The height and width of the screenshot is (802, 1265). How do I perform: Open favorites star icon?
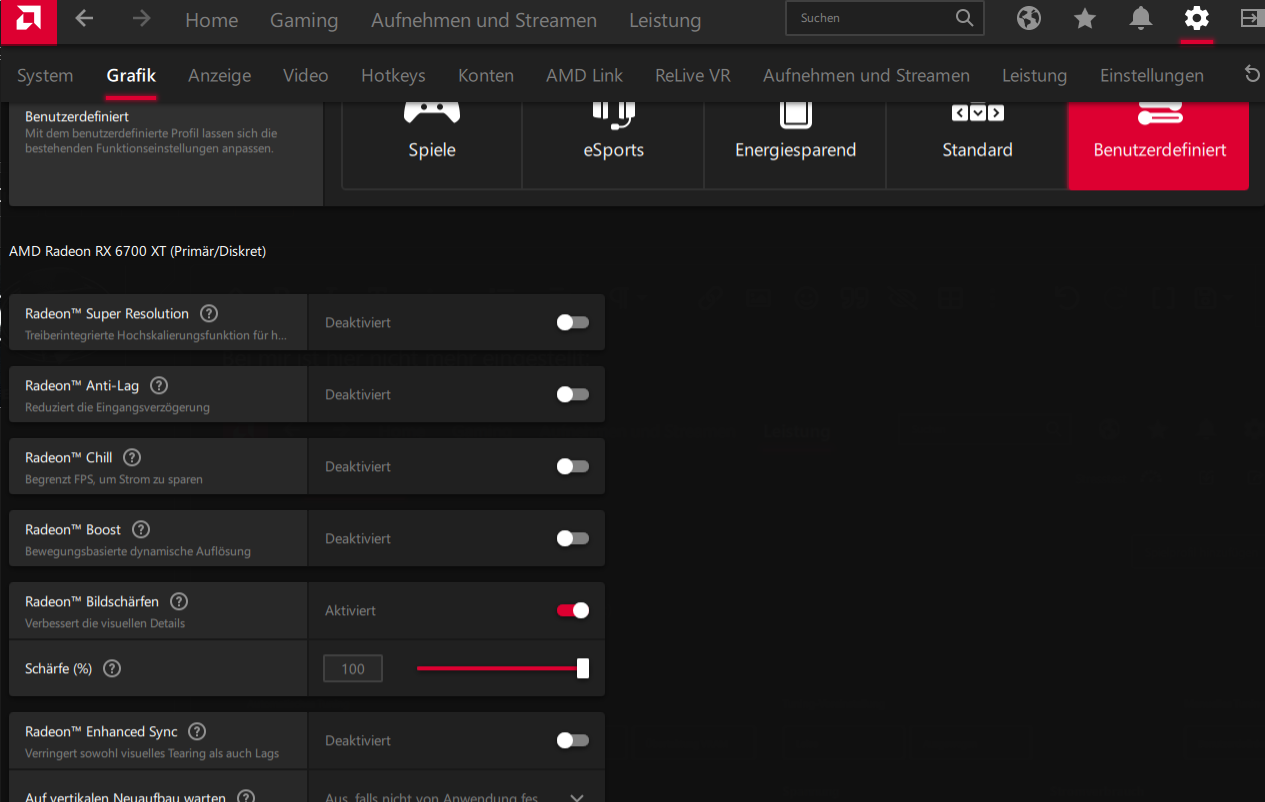pyautogui.click(x=1084, y=18)
